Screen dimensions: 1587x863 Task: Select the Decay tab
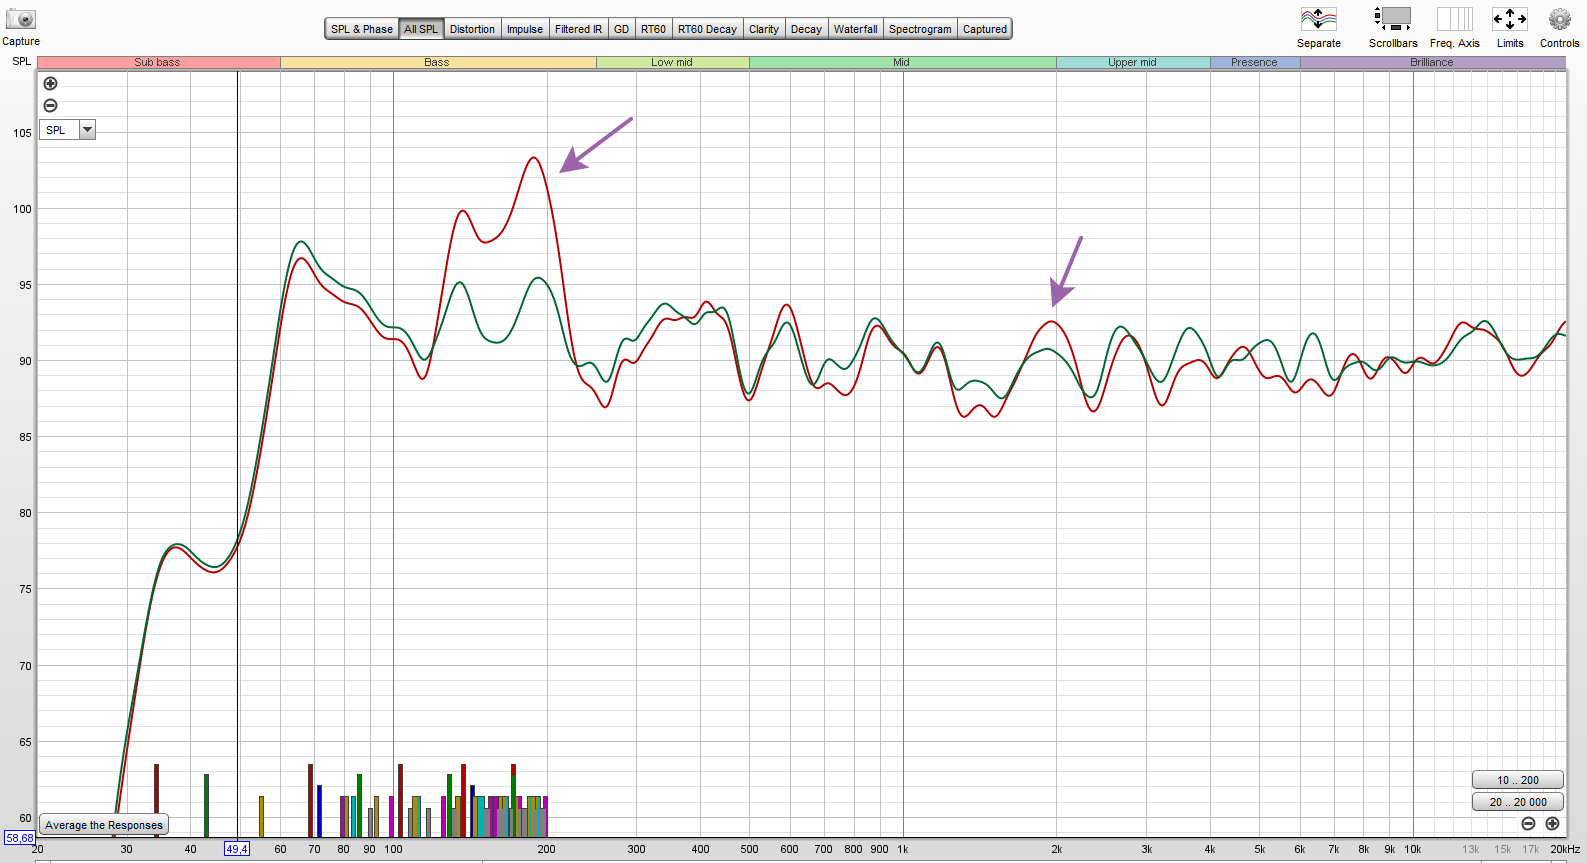(x=806, y=29)
